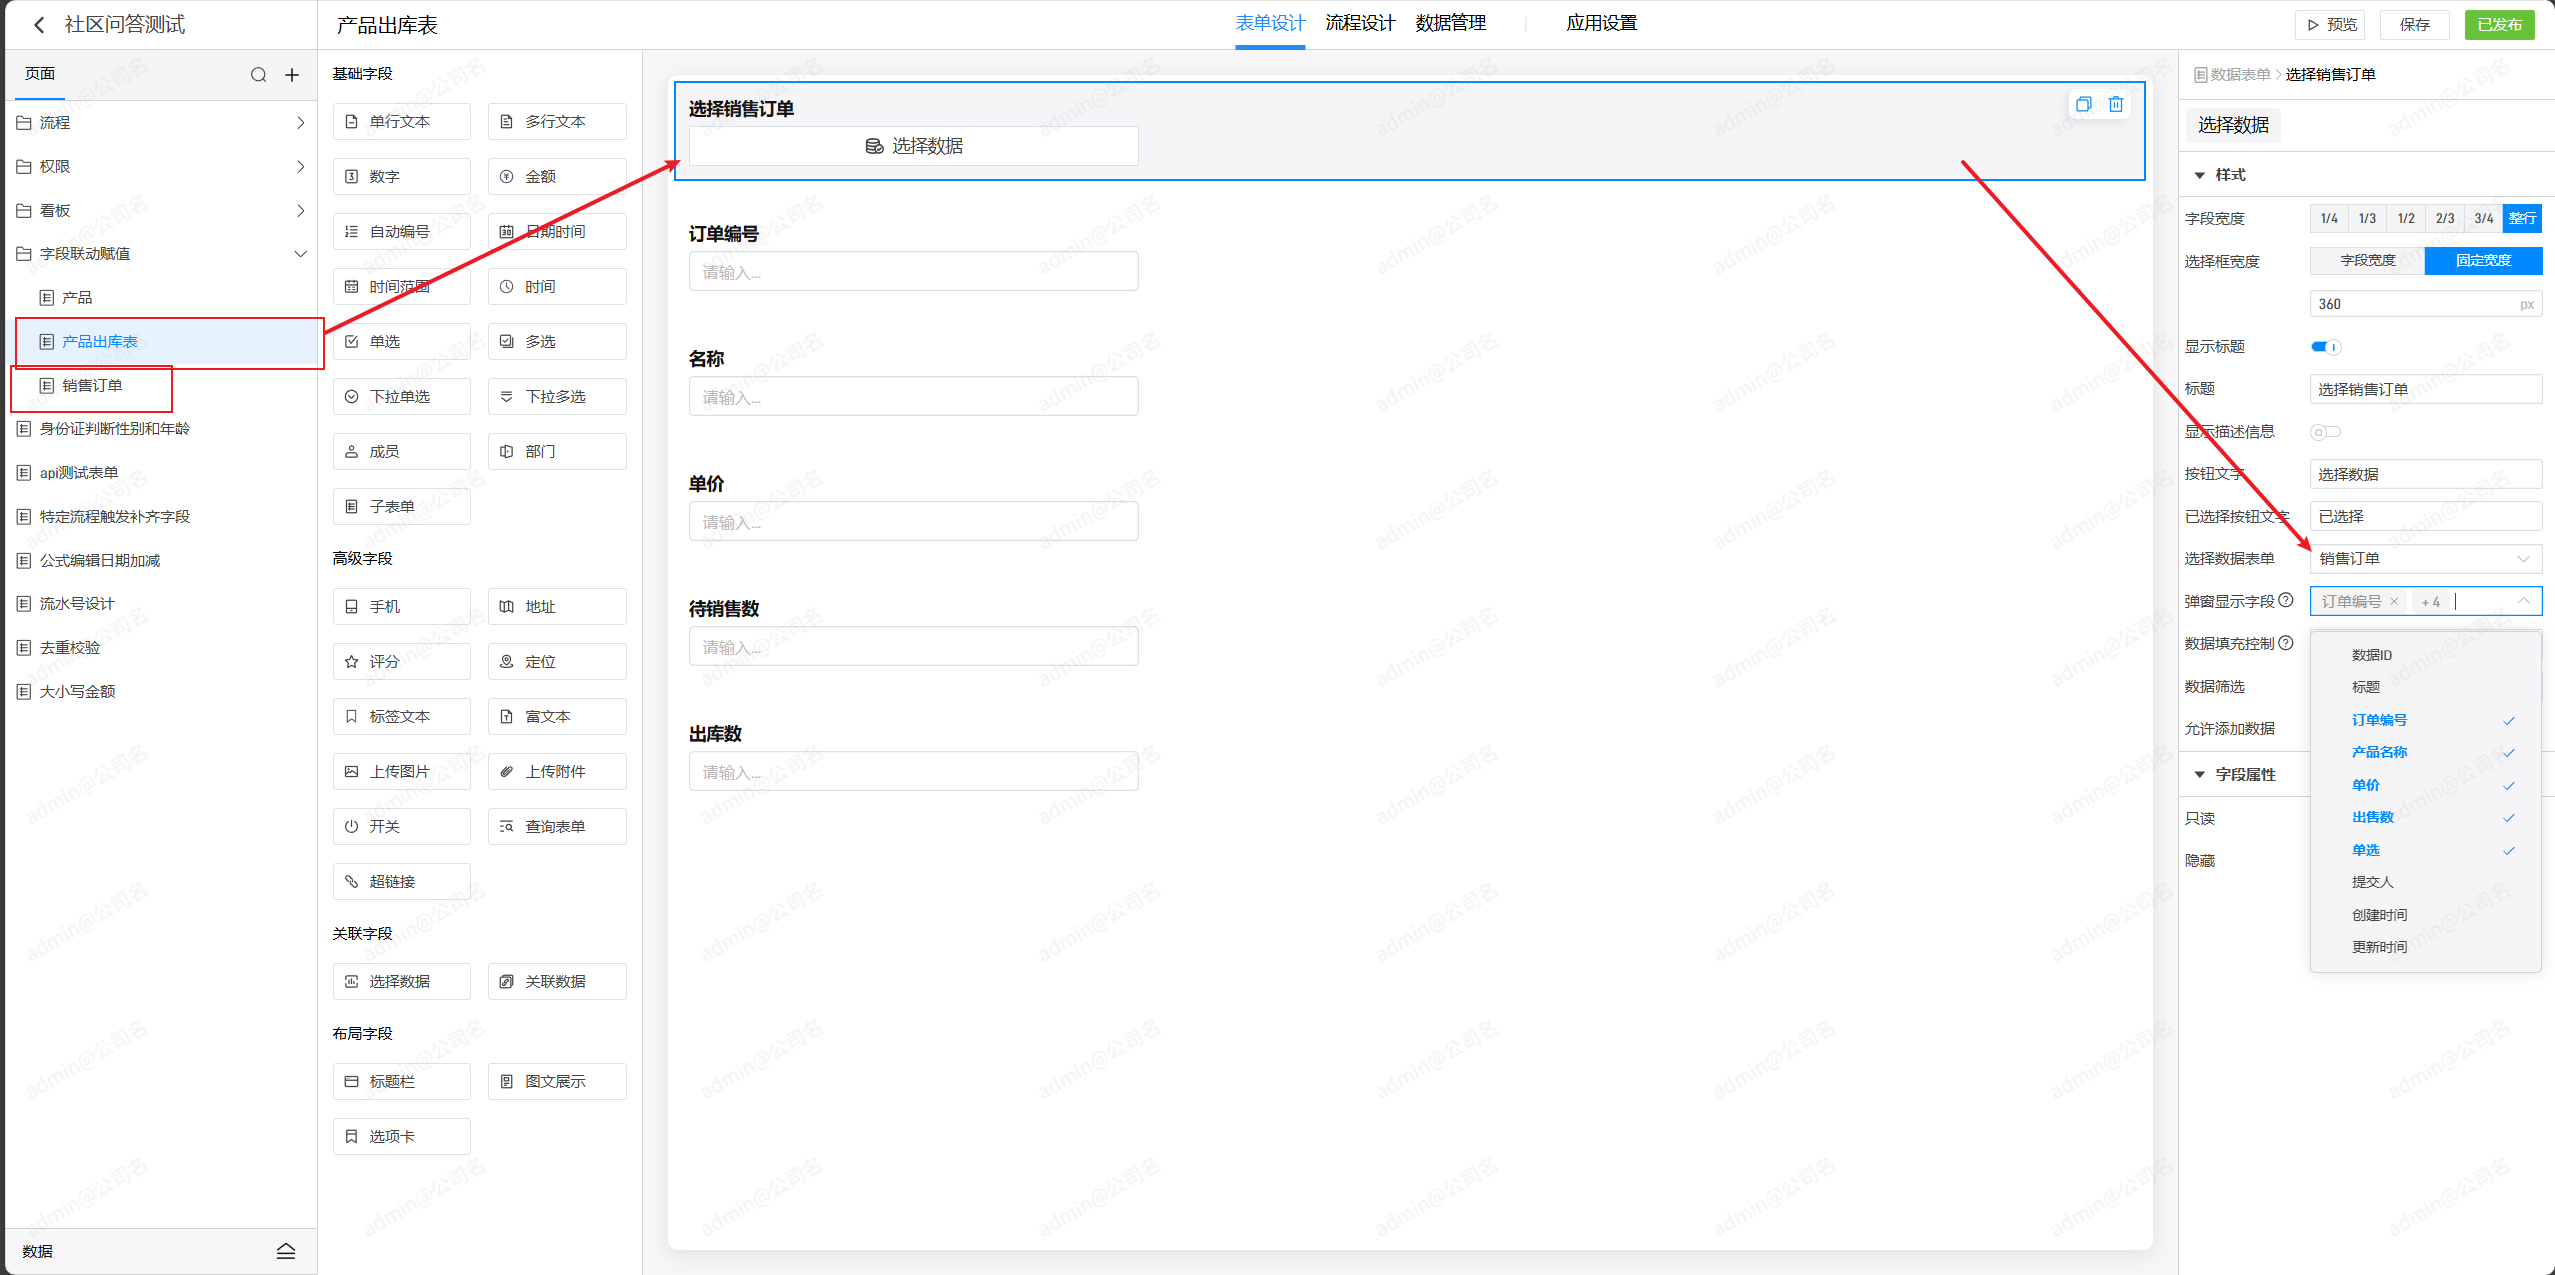Screen dimensions: 2555x1275
Task: Toggle the 显示标题 switch off
Action: [x=2326, y=347]
